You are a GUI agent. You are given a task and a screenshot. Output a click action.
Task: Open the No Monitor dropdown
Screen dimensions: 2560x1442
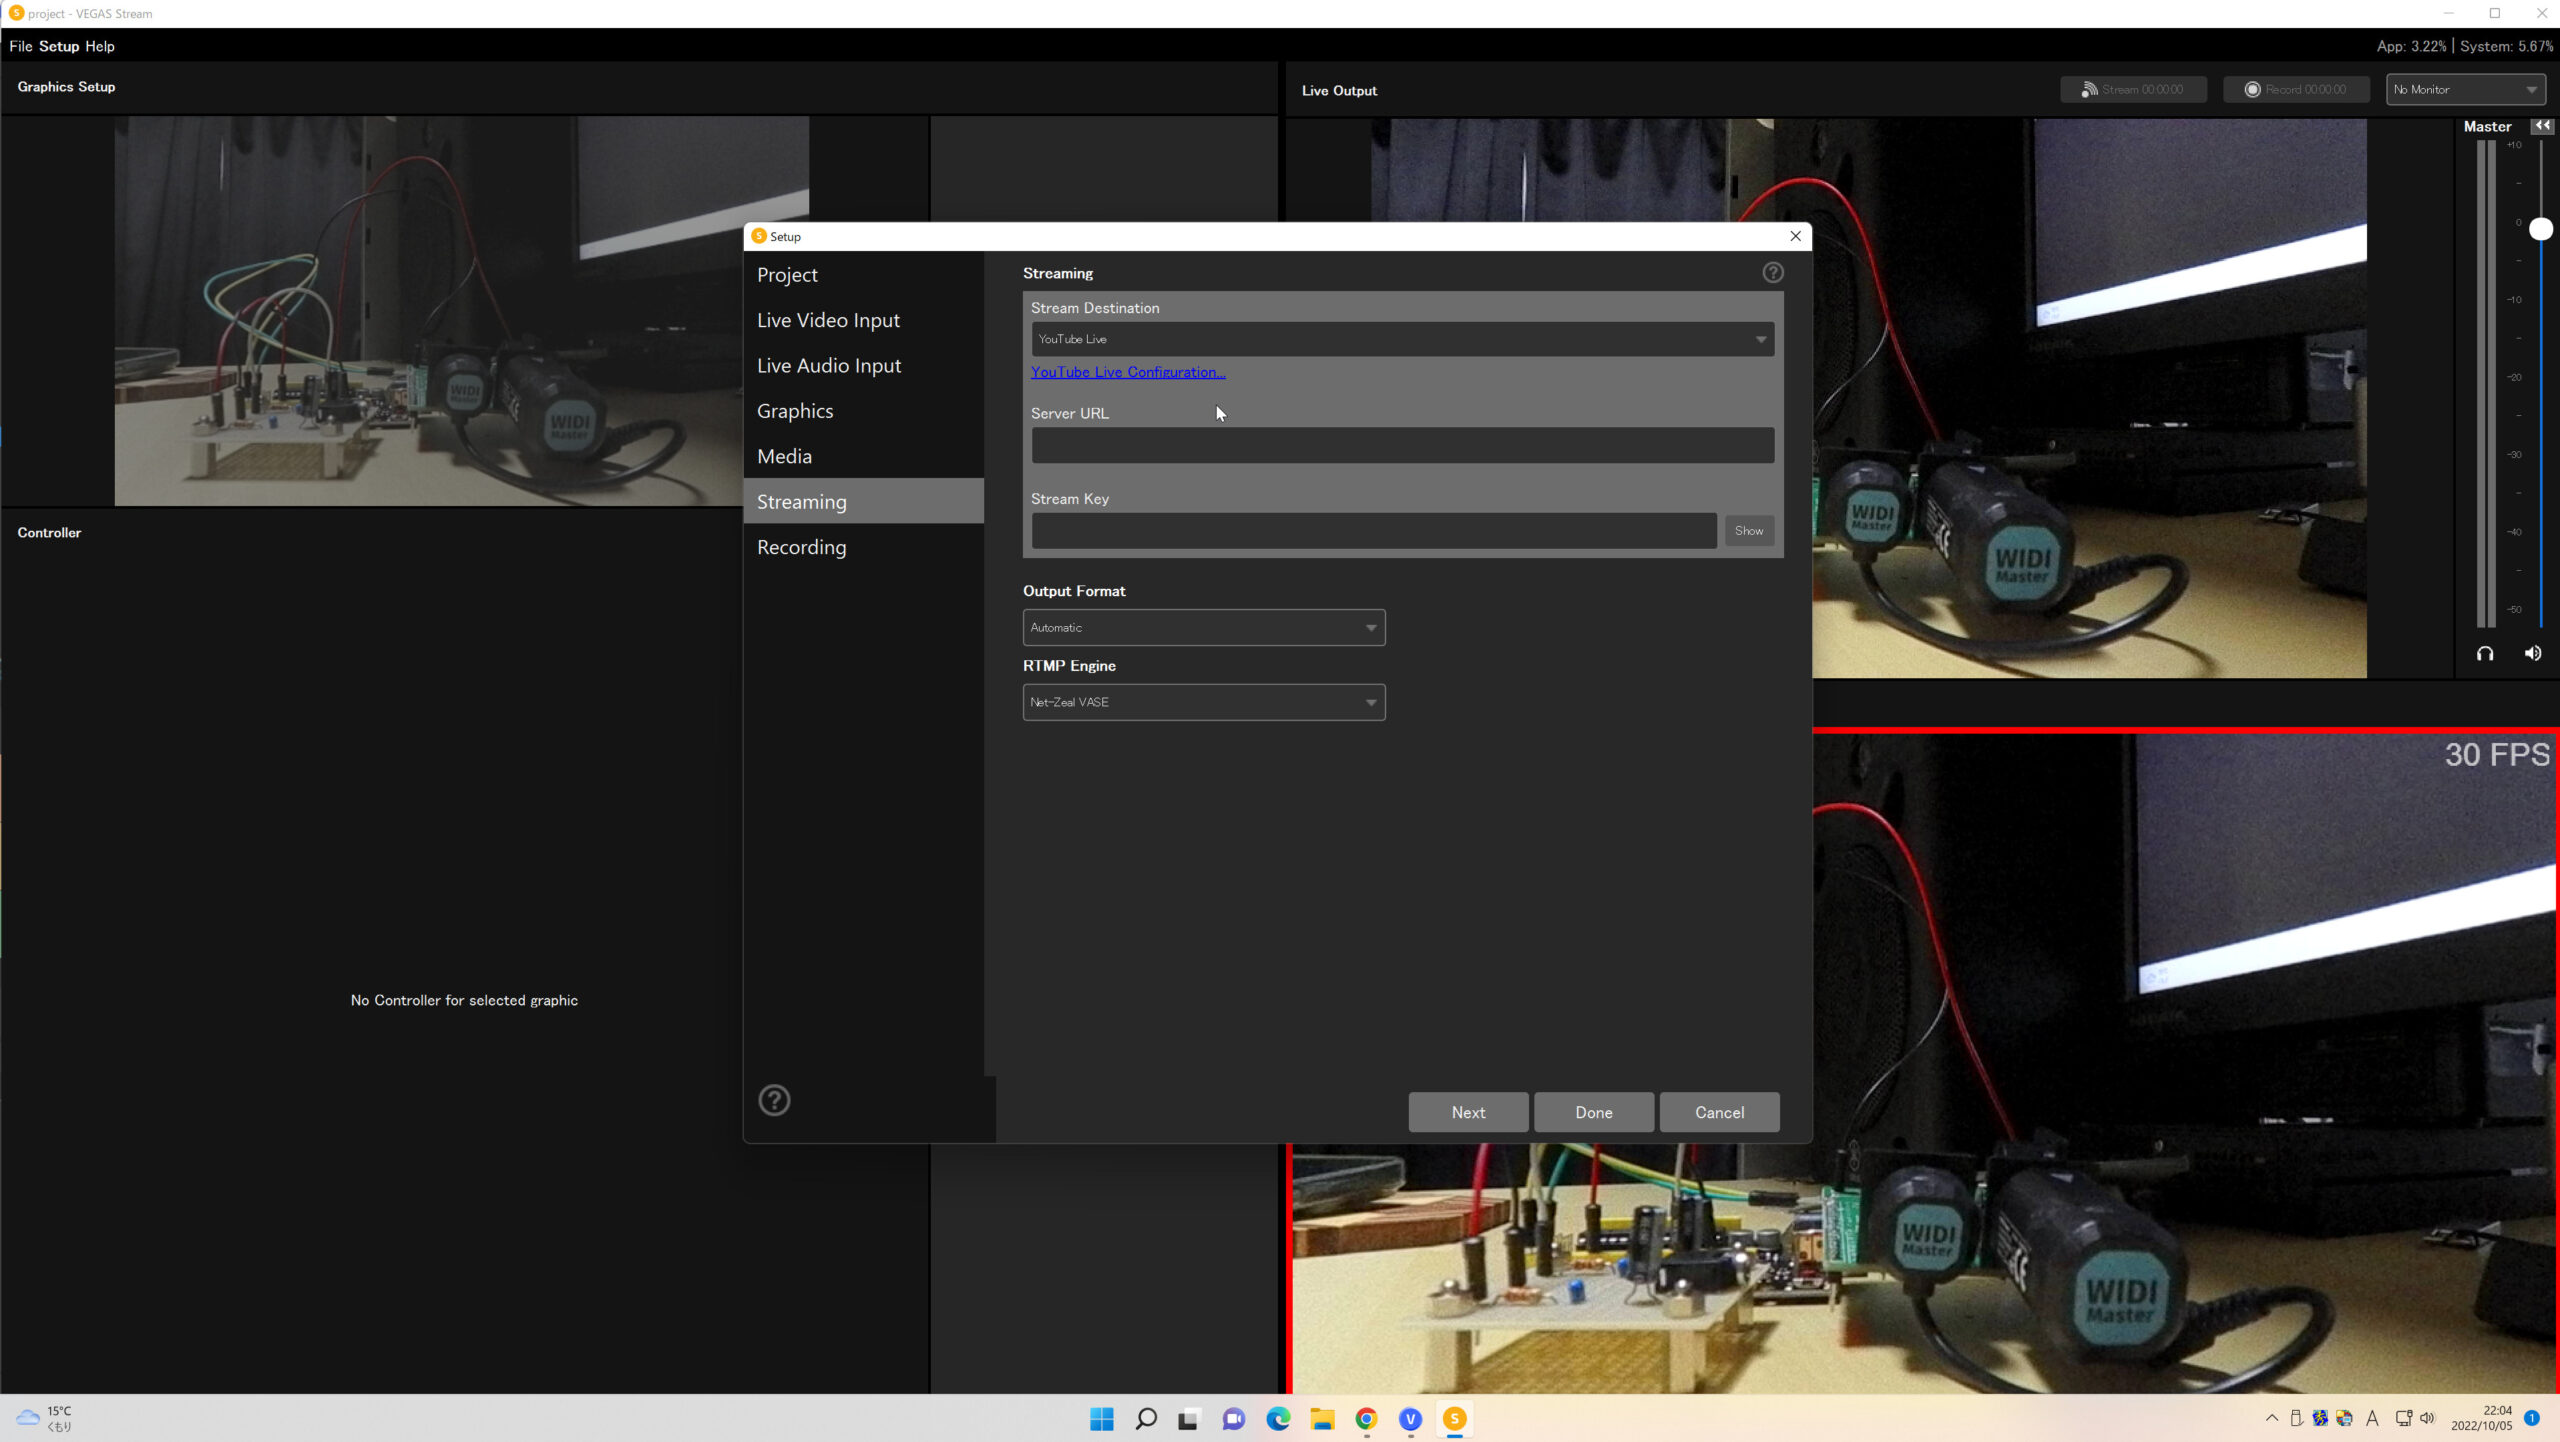(2465, 89)
